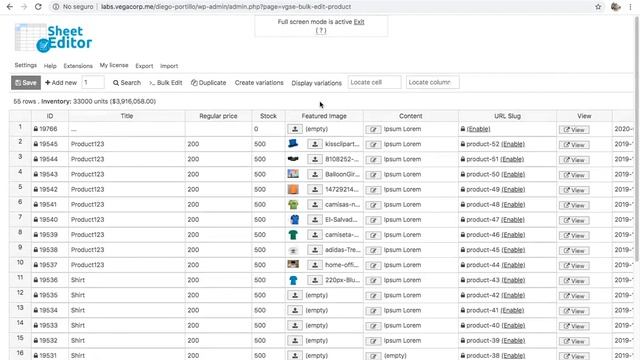The height and width of the screenshot is (360, 640).
Task: Open Export menu
Action: click(x=144, y=66)
